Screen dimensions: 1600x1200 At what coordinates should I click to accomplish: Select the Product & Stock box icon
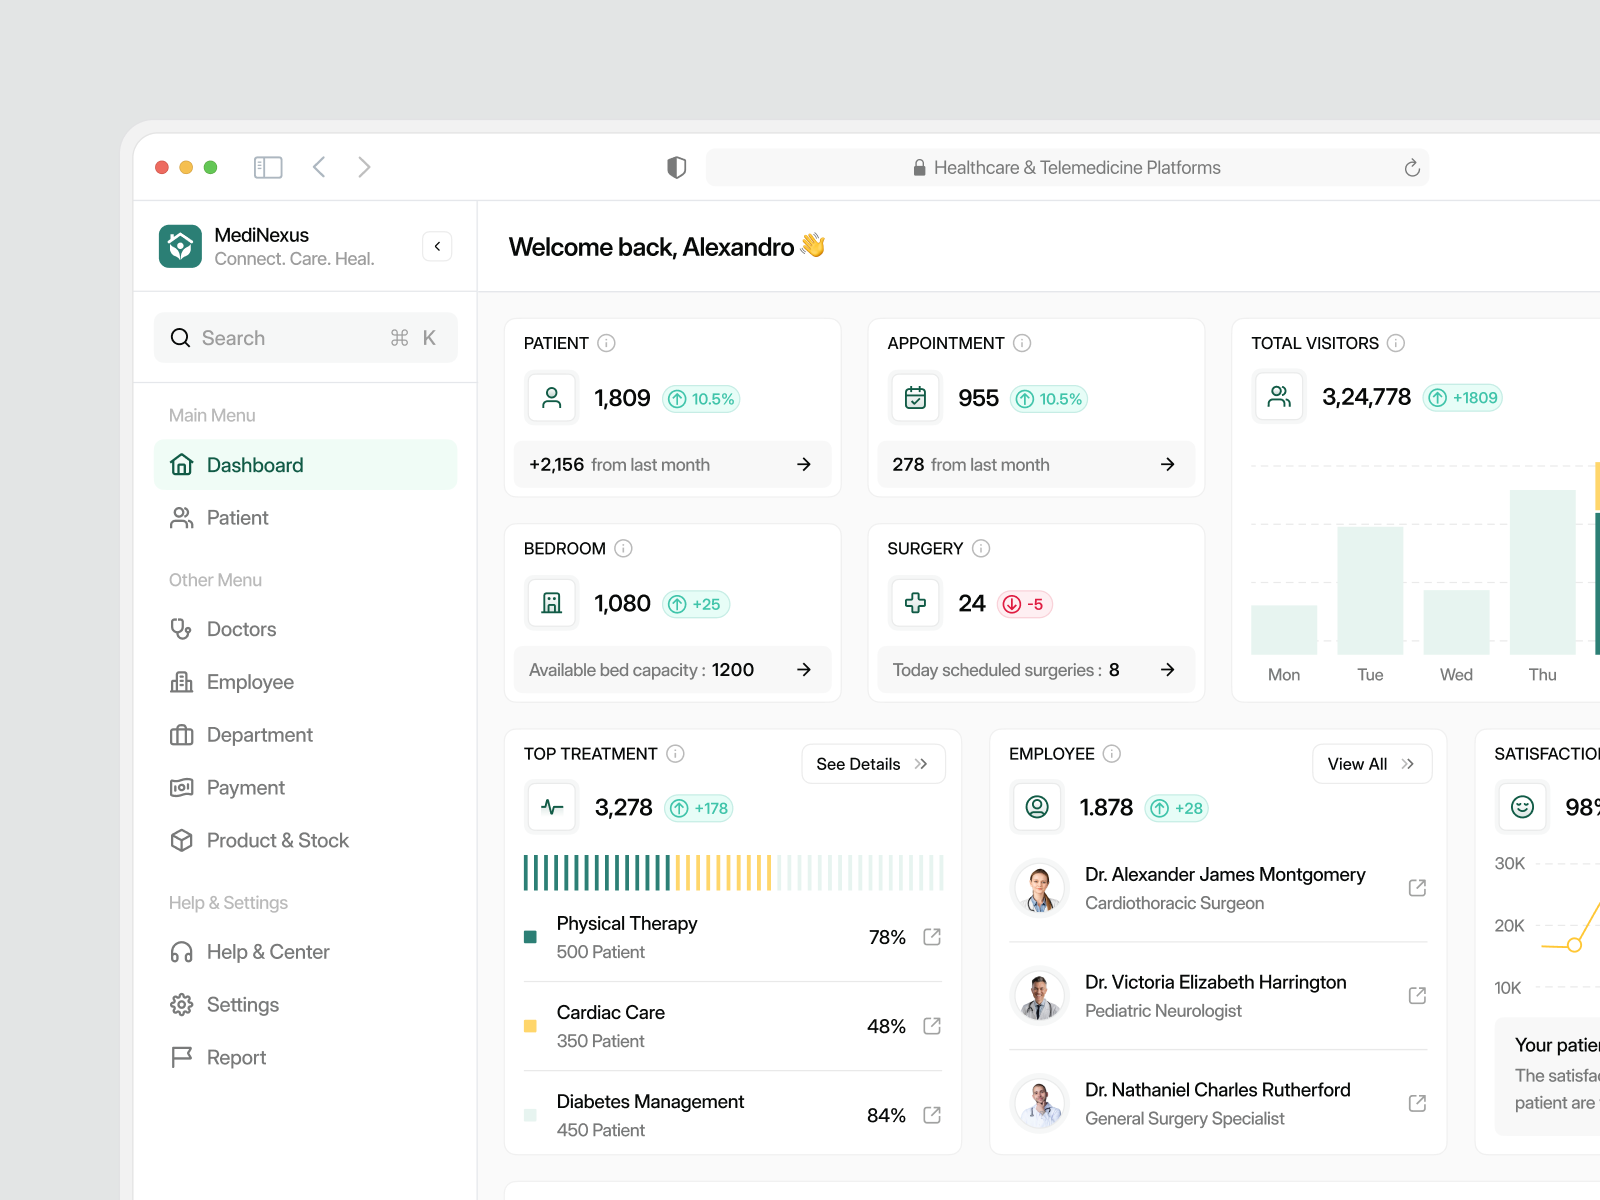[181, 840]
